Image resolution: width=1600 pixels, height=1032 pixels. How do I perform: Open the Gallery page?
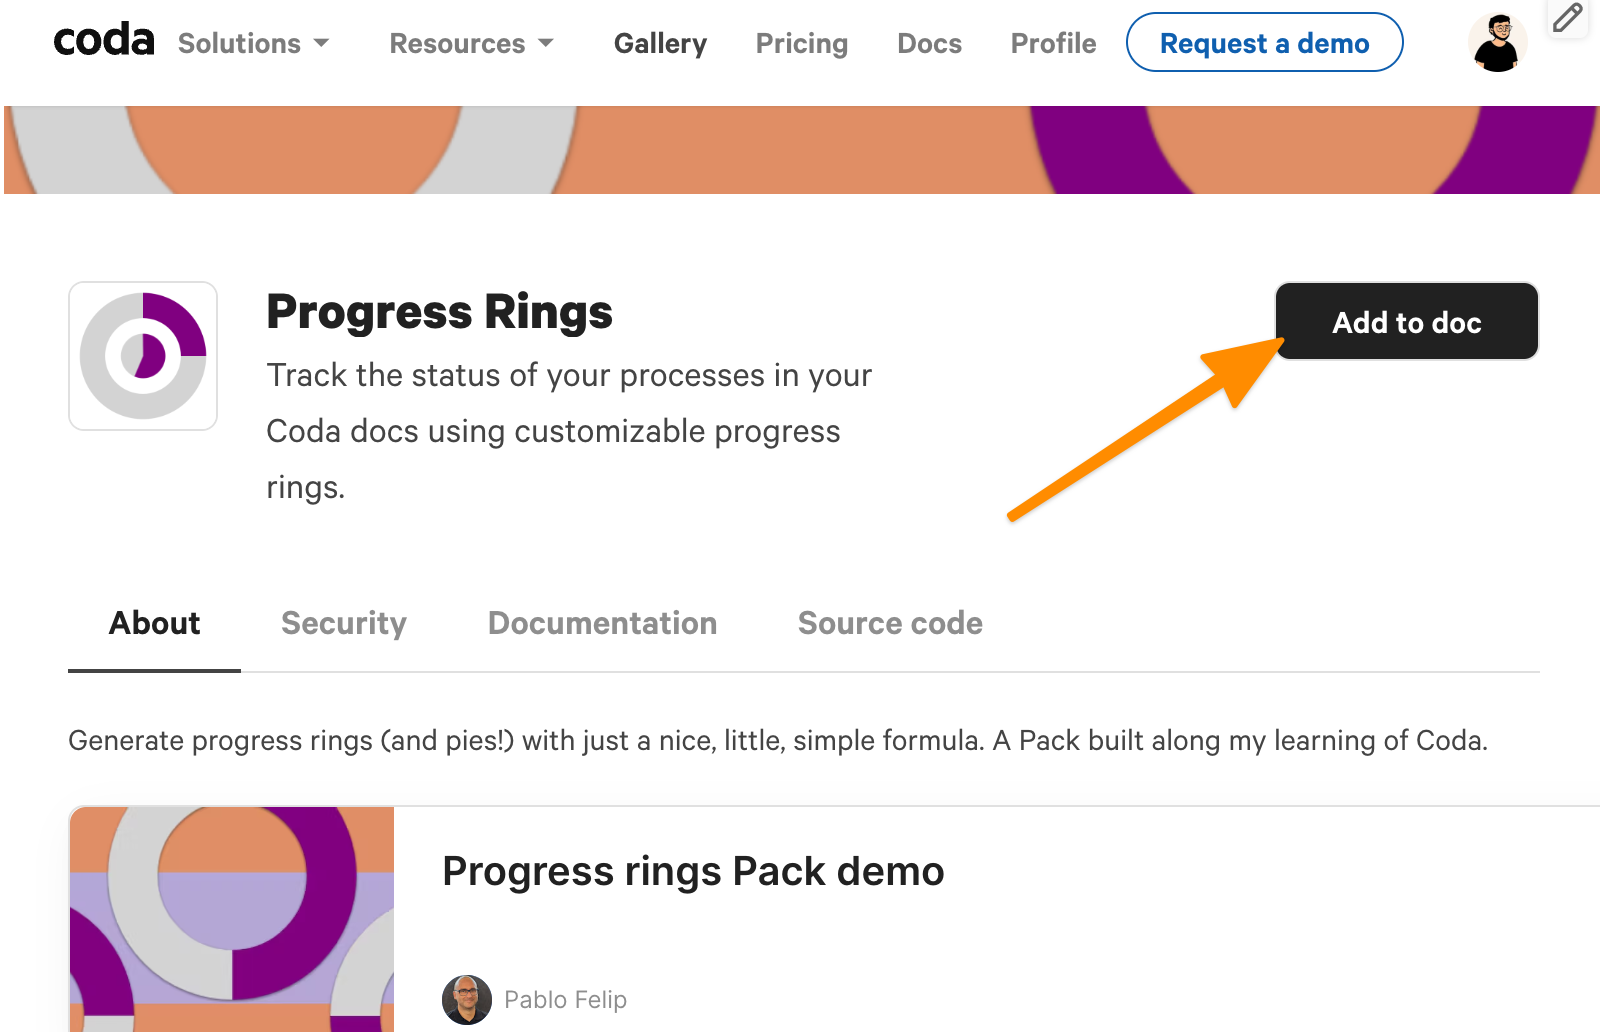(660, 44)
